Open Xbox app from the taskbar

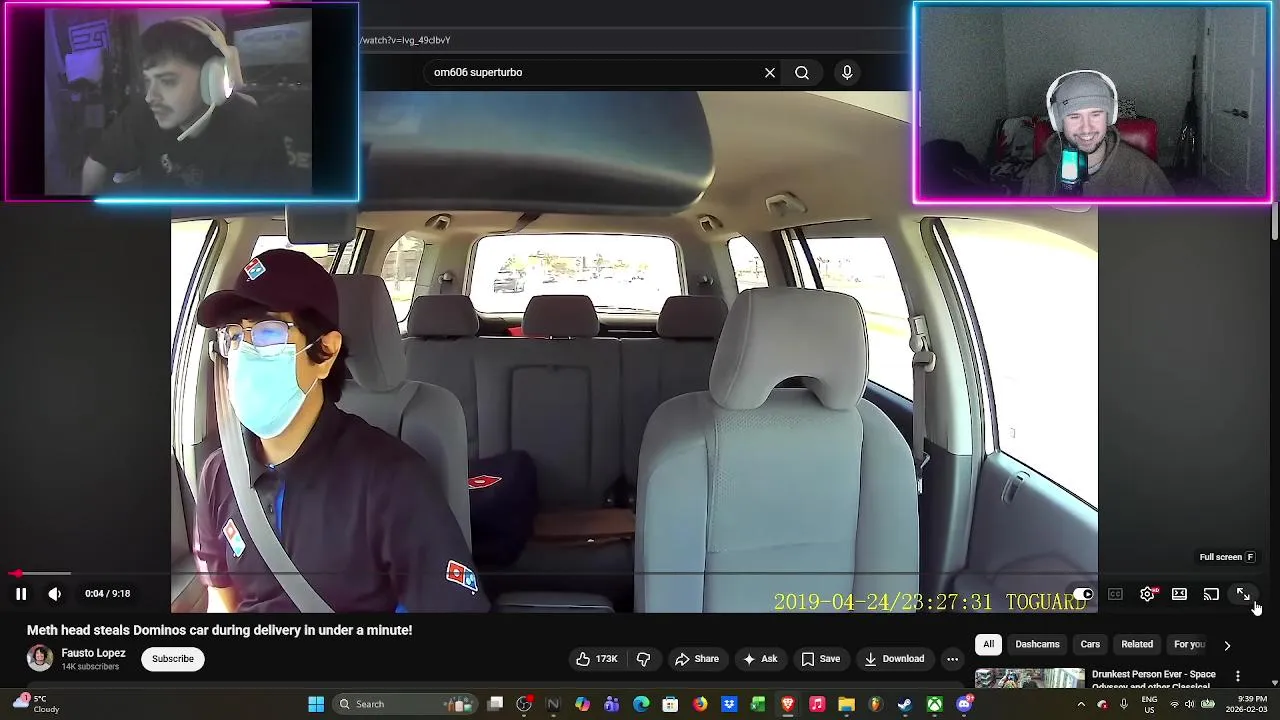[934, 704]
